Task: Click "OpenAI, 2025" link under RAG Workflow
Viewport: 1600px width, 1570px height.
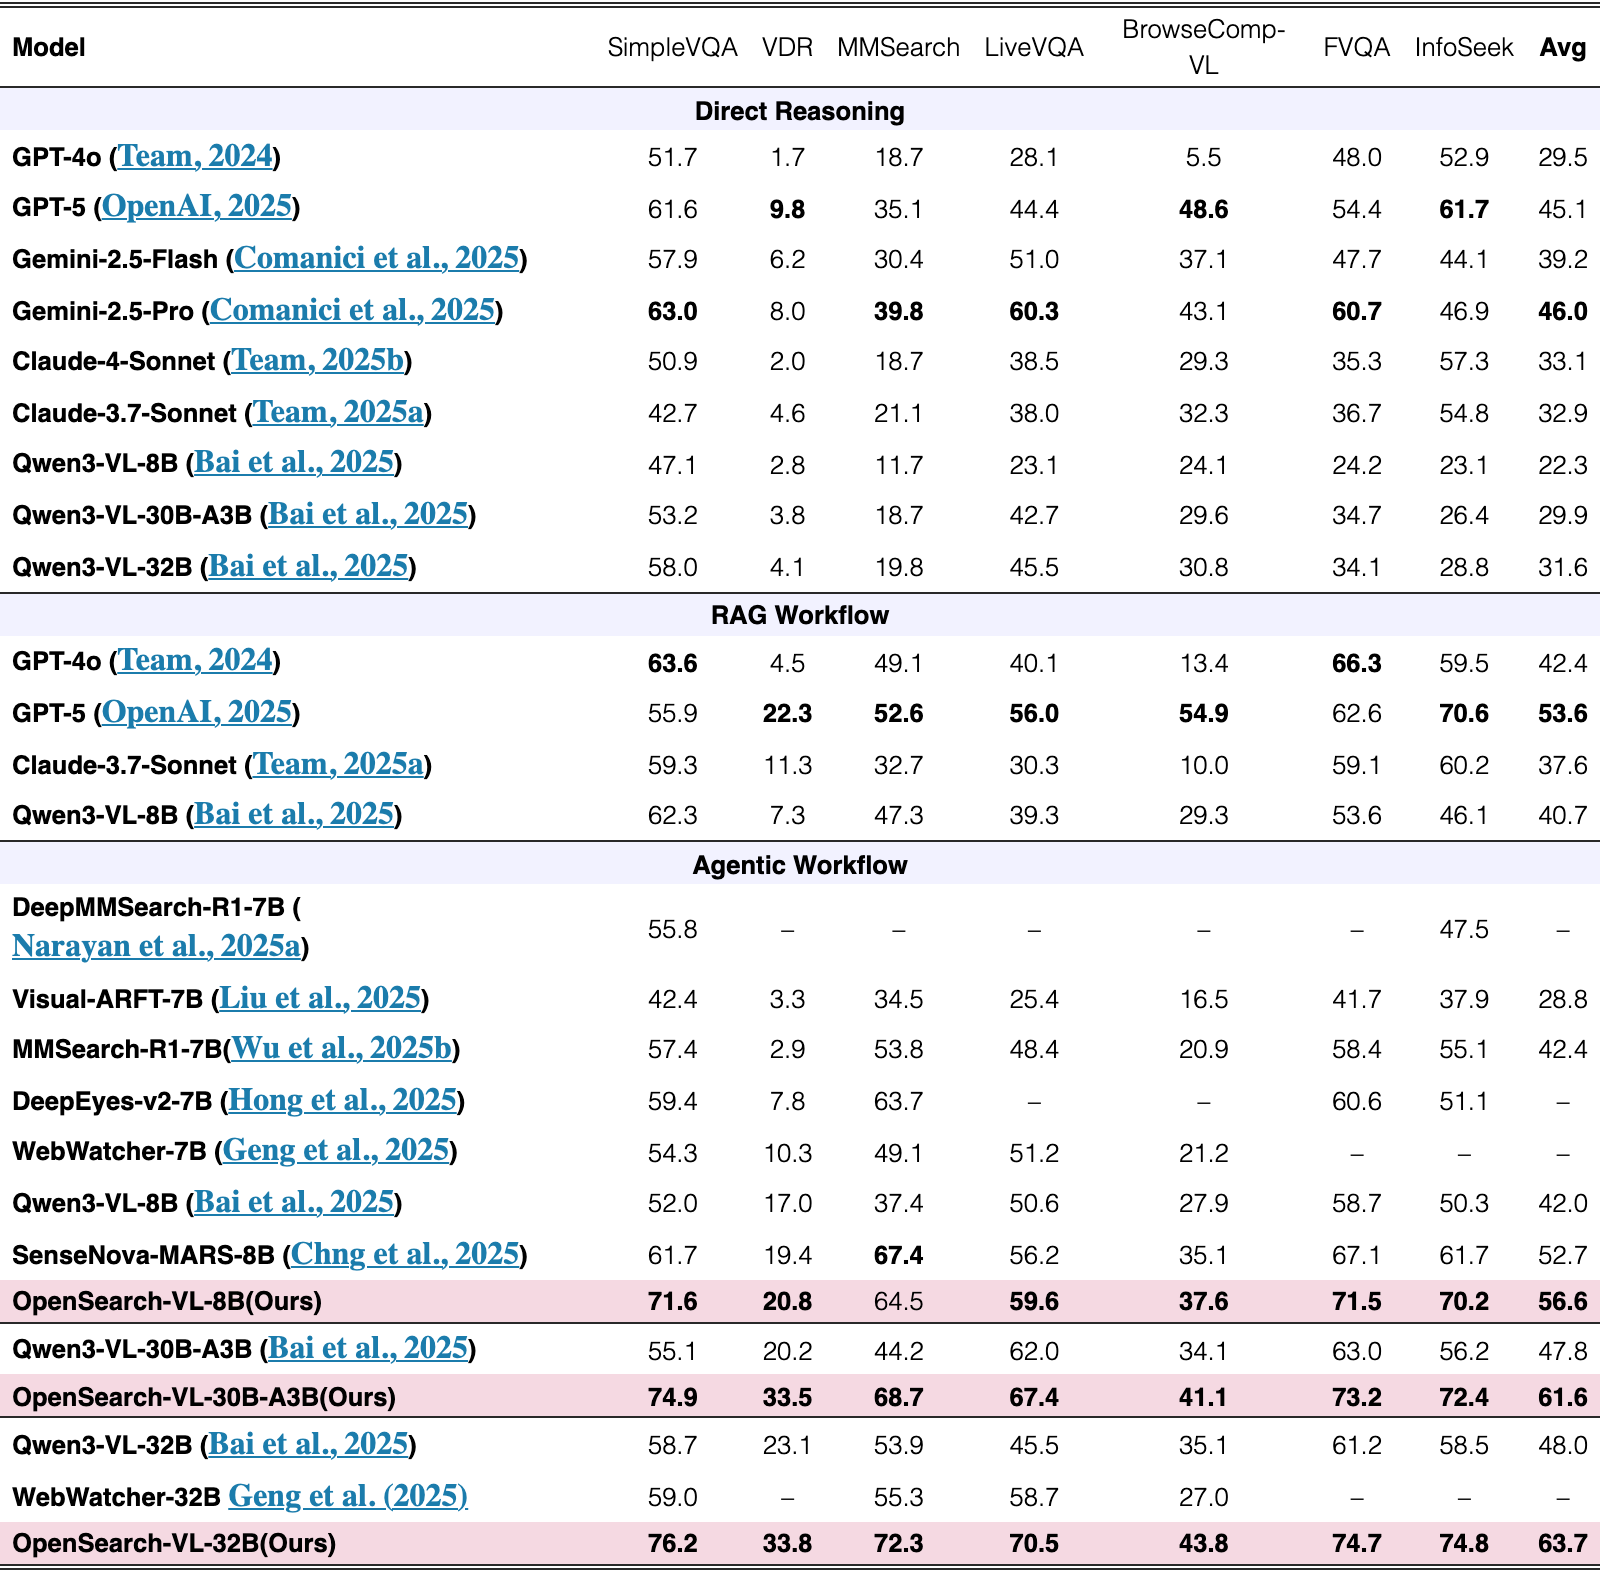Action: [197, 712]
